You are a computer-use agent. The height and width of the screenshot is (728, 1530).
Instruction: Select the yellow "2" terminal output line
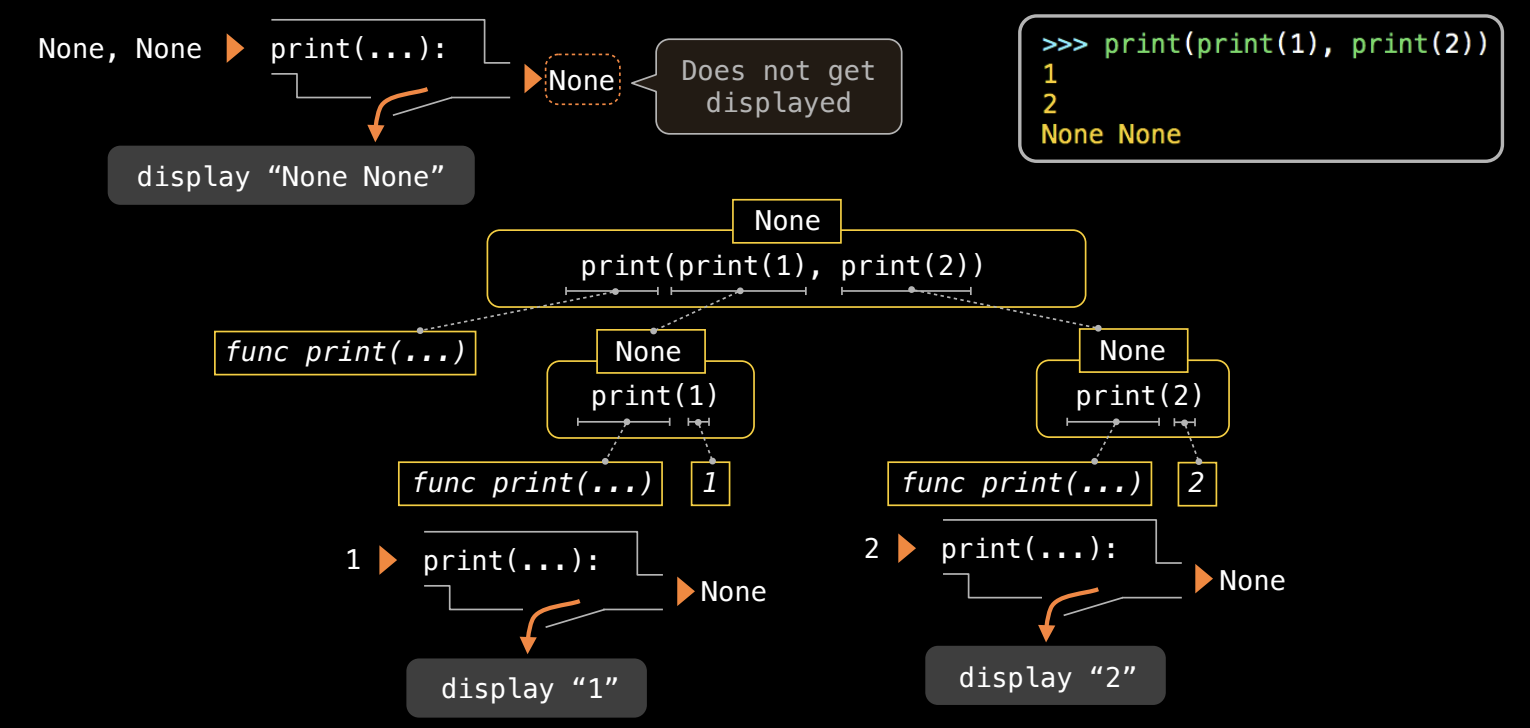tap(1049, 104)
